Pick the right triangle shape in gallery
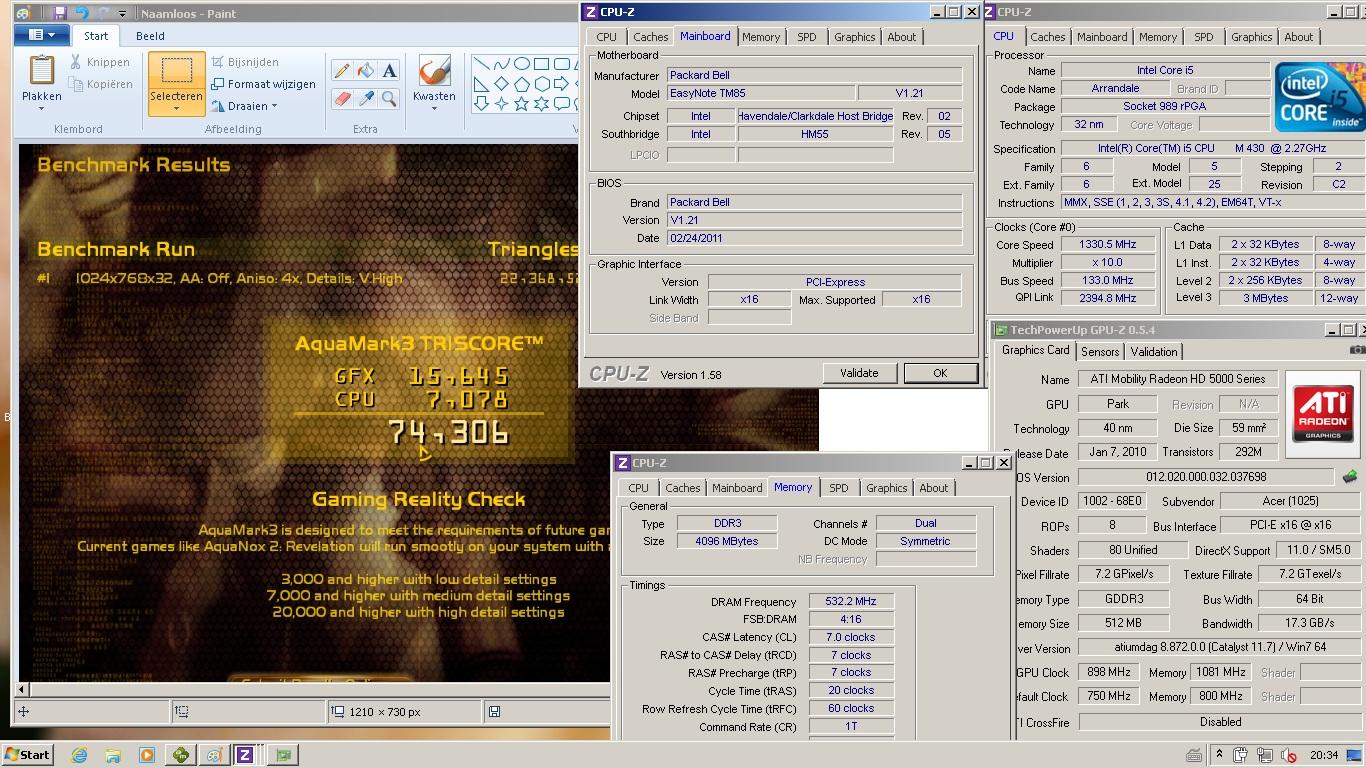The width and height of the screenshot is (1366, 768). pos(482,84)
